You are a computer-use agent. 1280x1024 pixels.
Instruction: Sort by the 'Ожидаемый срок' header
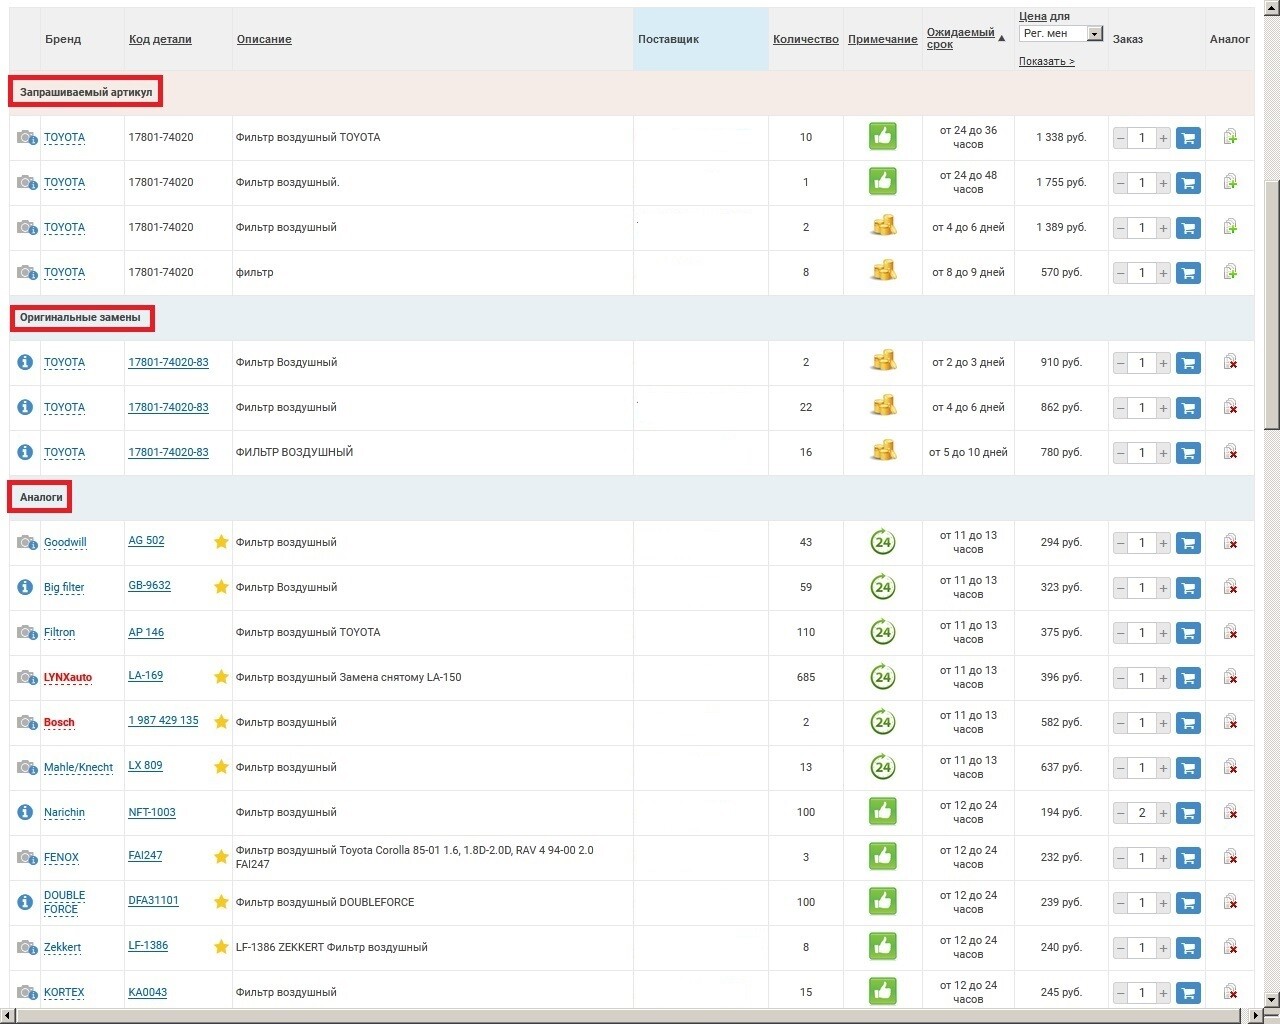pyautogui.click(x=961, y=38)
